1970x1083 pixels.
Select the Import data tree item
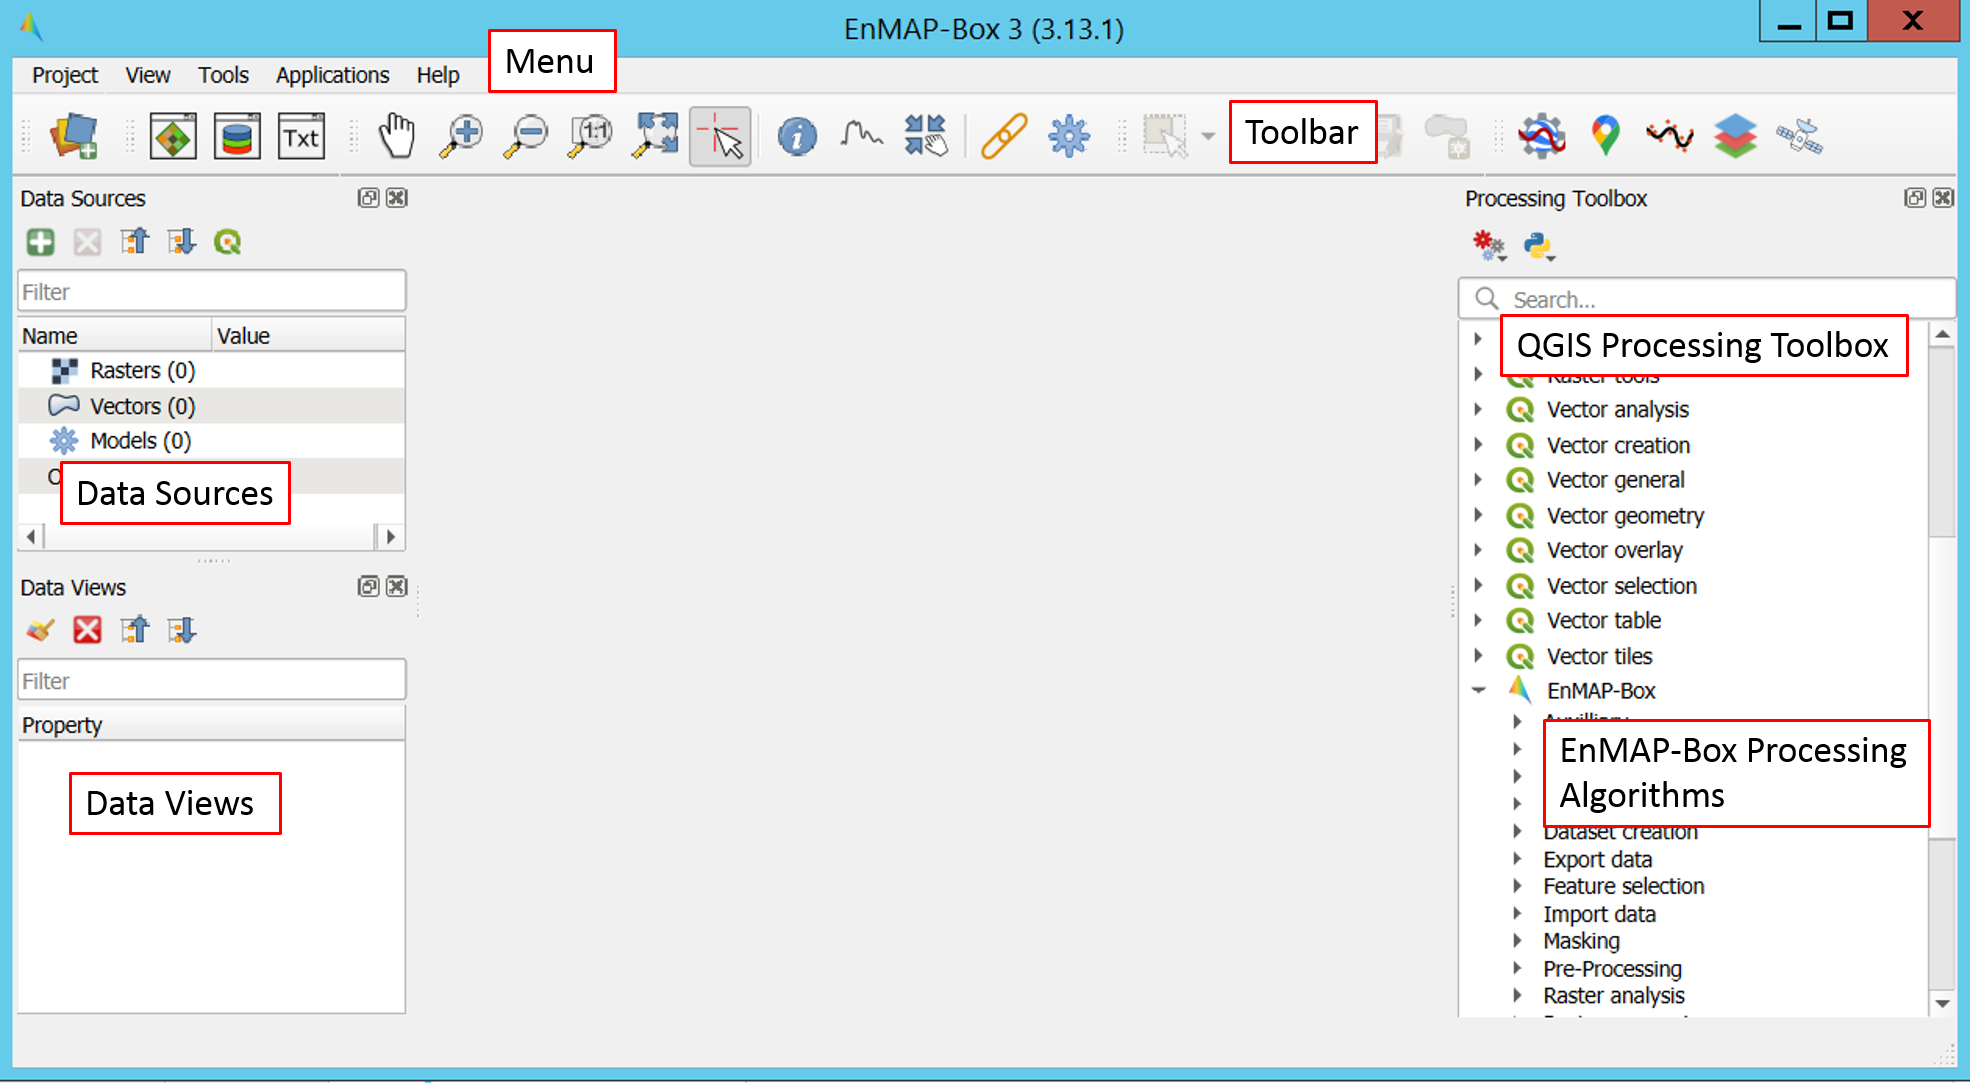pyautogui.click(x=1599, y=914)
